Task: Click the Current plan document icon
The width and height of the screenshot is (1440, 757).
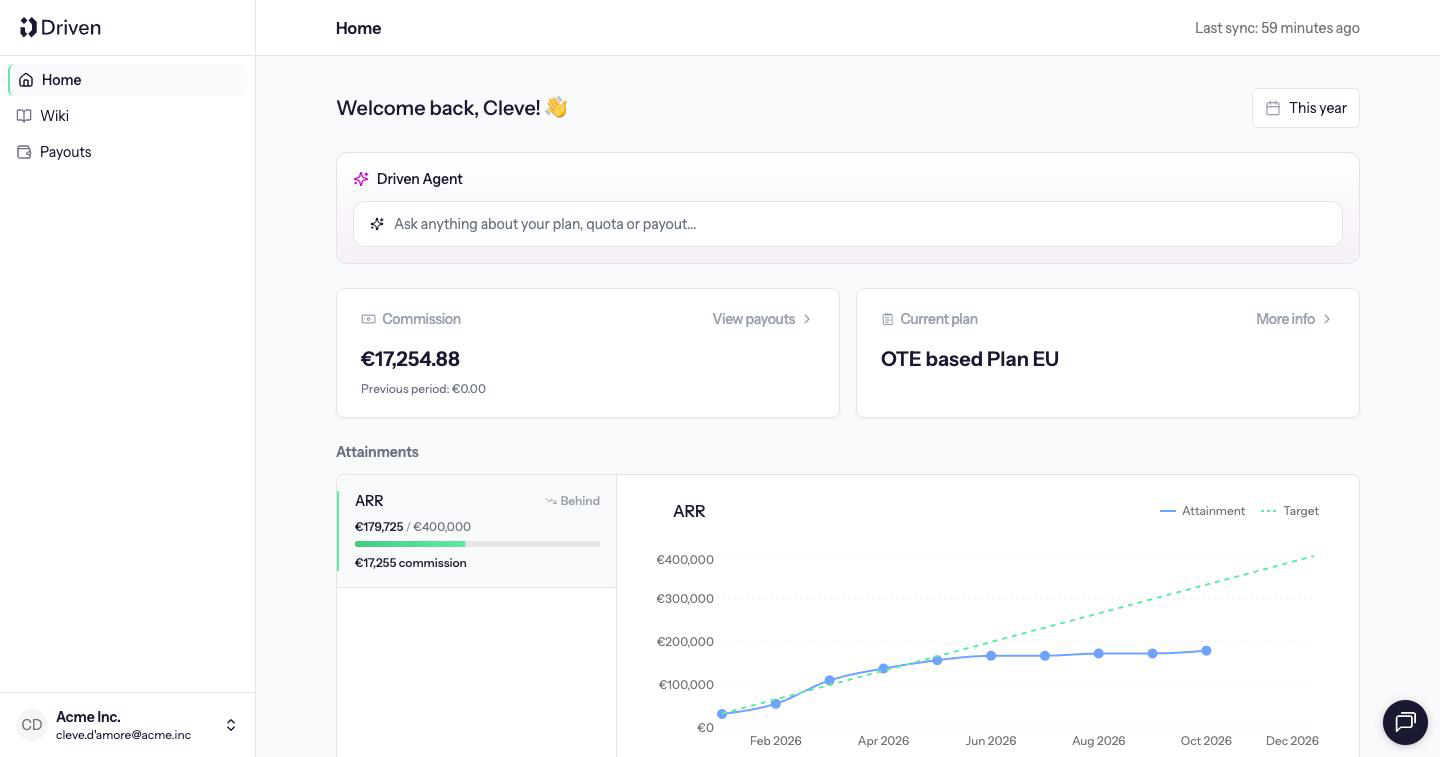Action: coord(887,319)
